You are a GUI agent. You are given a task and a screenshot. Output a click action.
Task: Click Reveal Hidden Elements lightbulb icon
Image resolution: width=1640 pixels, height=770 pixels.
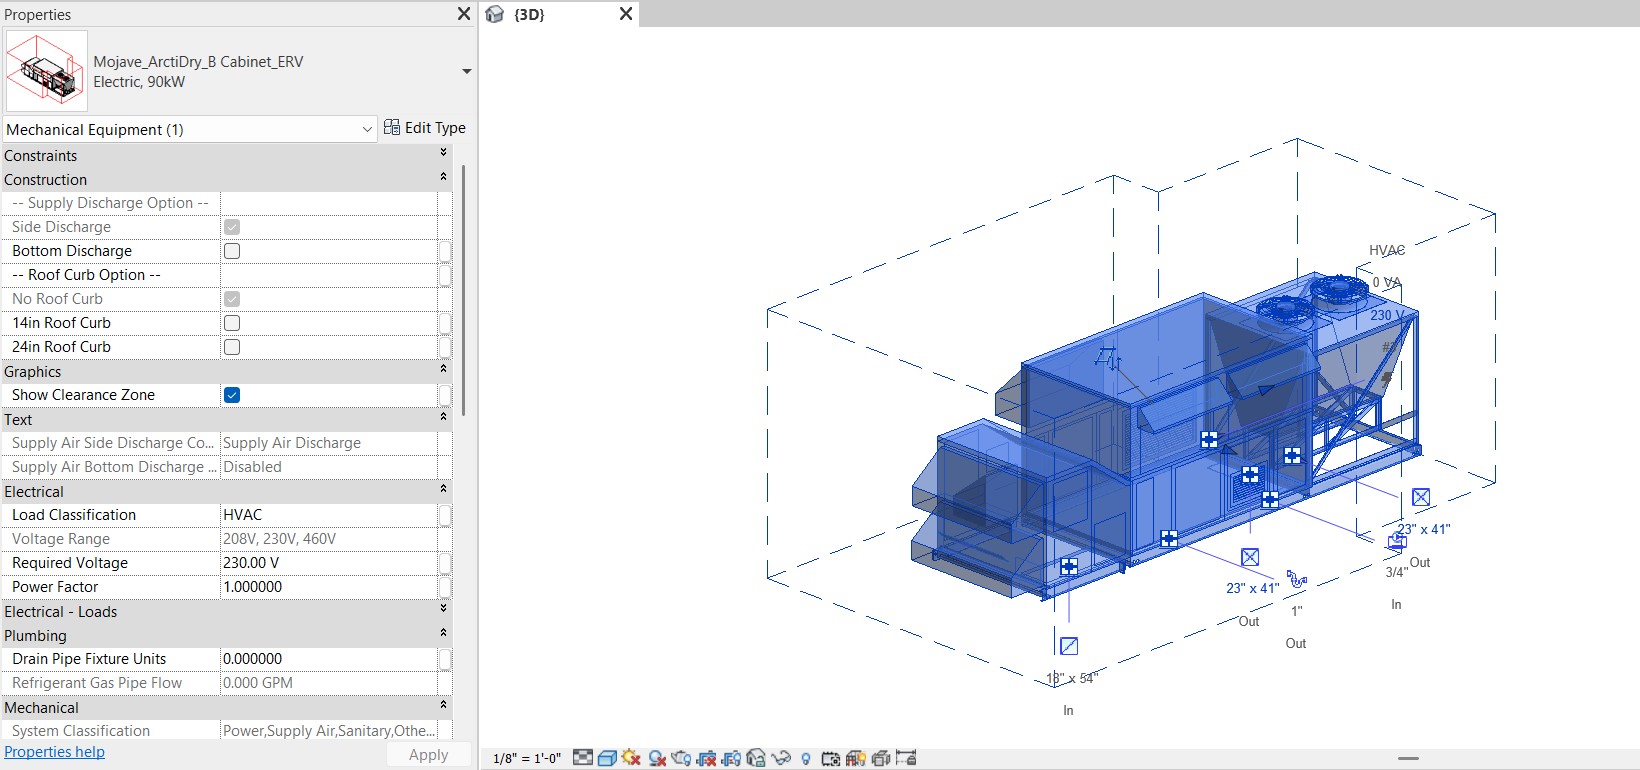pos(806,758)
